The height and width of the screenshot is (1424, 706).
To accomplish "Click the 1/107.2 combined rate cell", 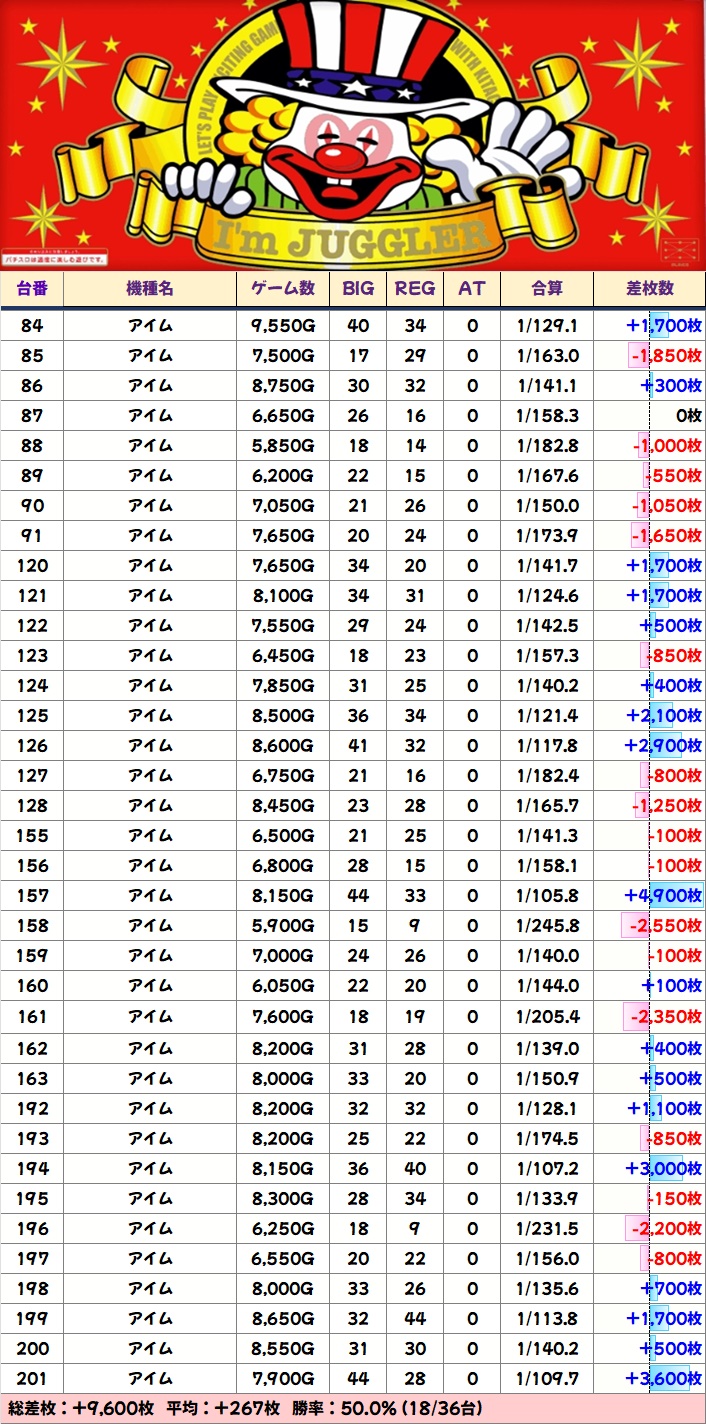I will 547,1168.
